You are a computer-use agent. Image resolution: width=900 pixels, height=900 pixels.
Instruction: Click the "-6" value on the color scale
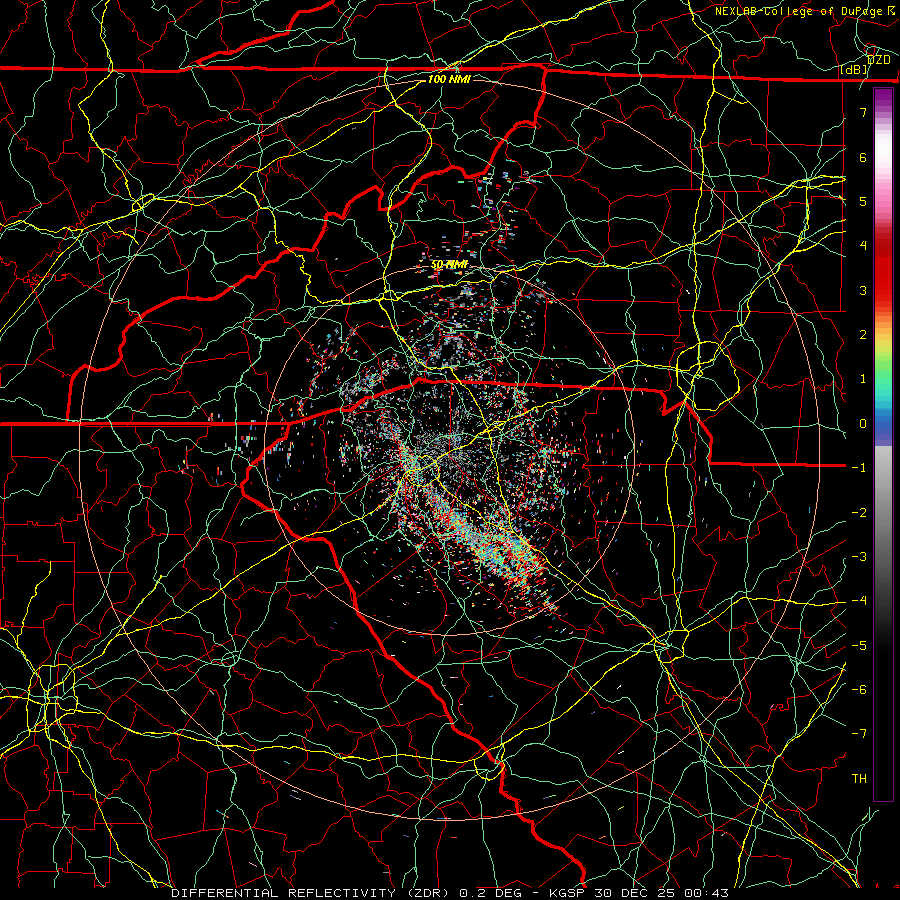859,690
